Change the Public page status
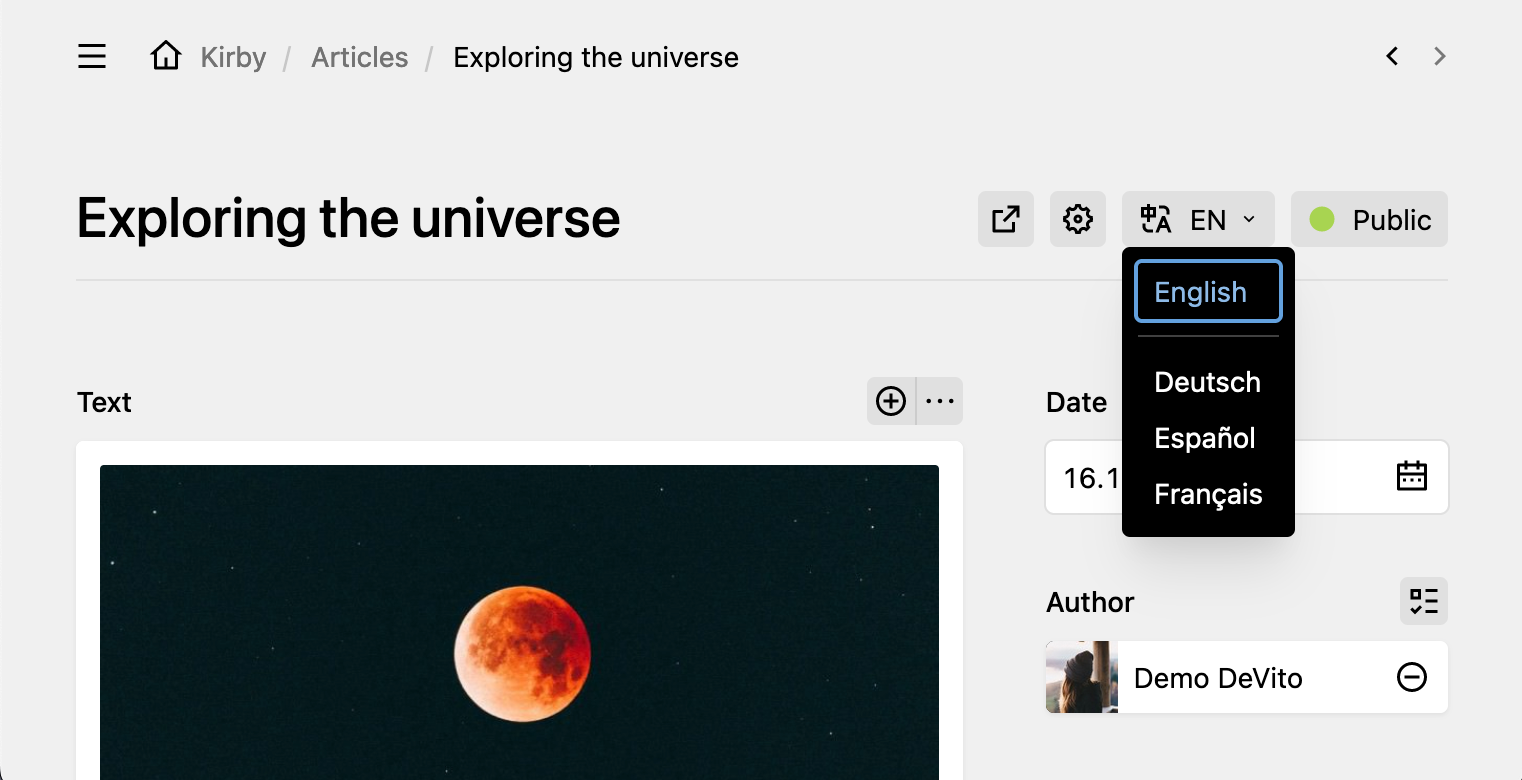Viewport: 1522px width, 780px height. tap(1370, 219)
